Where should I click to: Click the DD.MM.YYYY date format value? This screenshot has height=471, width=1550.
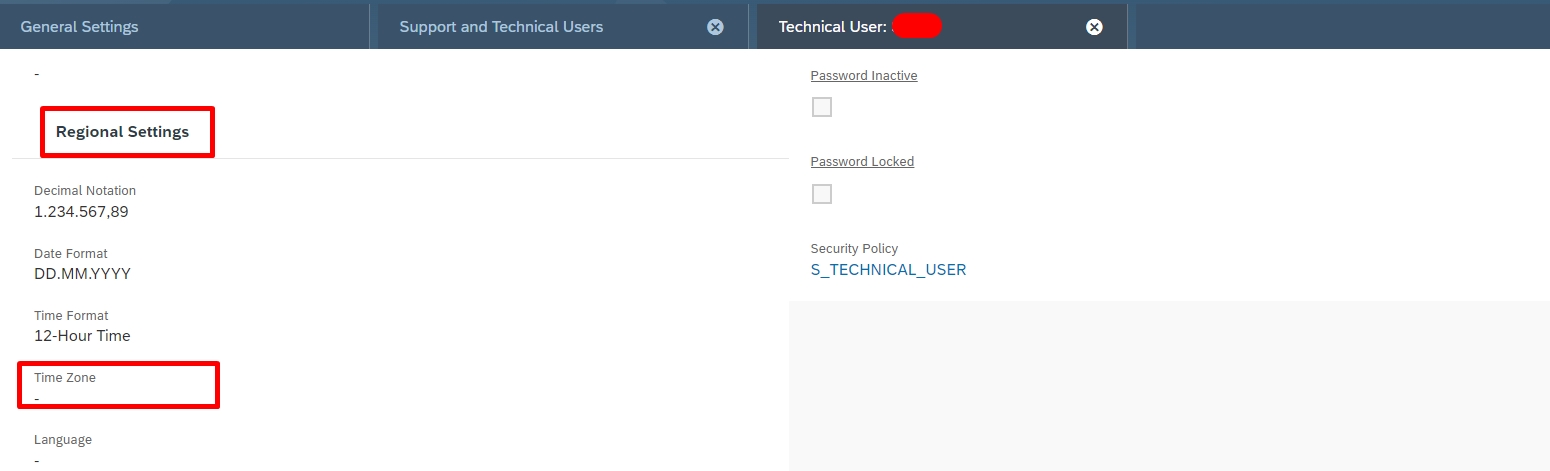click(82, 274)
